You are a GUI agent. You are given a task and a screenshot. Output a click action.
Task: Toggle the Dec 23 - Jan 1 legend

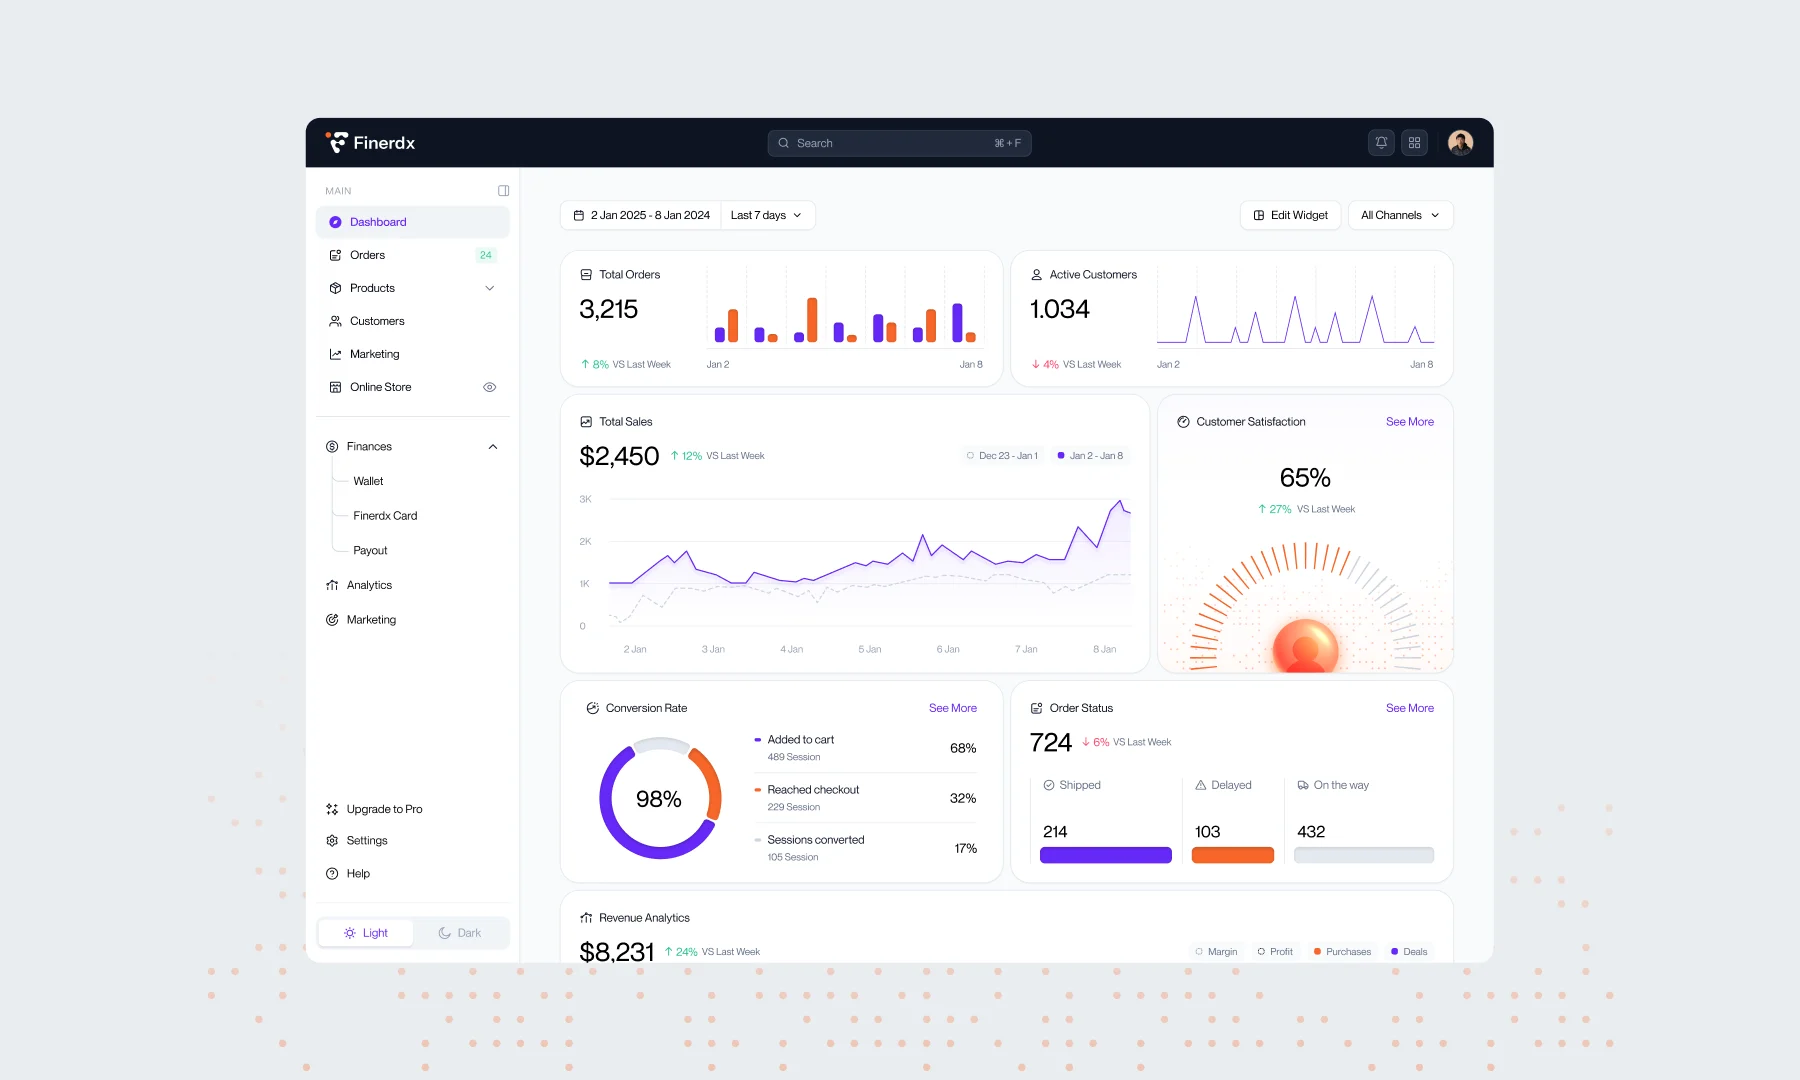tap(1001, 456)
